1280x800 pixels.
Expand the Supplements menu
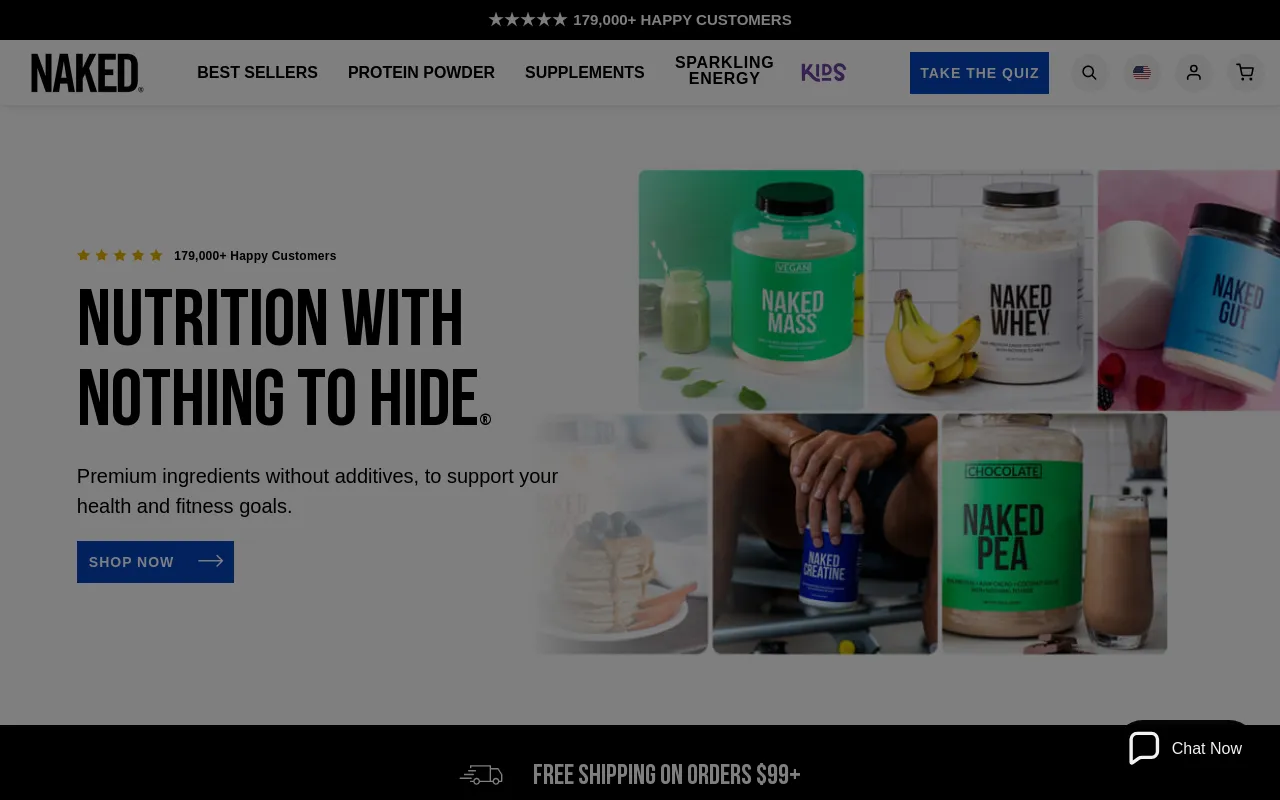click(x=585, y=72)
